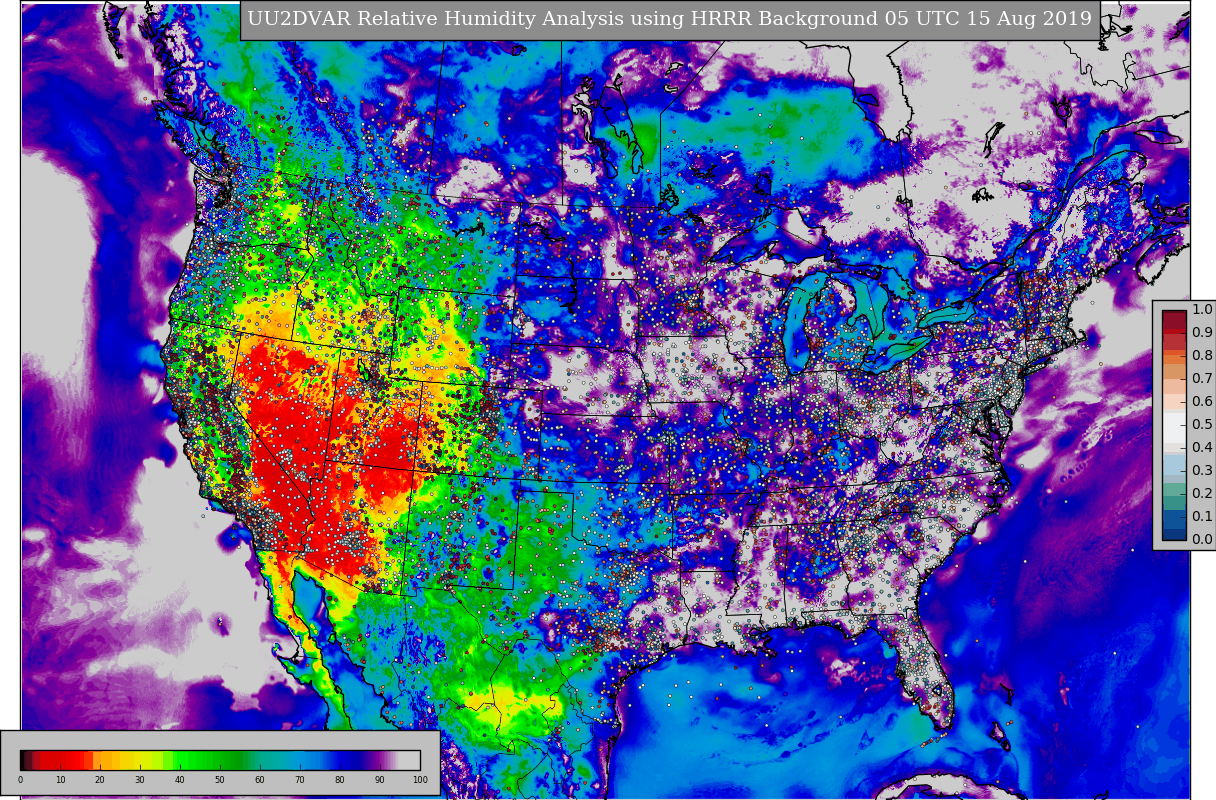Select the 0.5 label on right colorbar
The height and width of the screenshot is (800, 1216).
point(1202,424)
